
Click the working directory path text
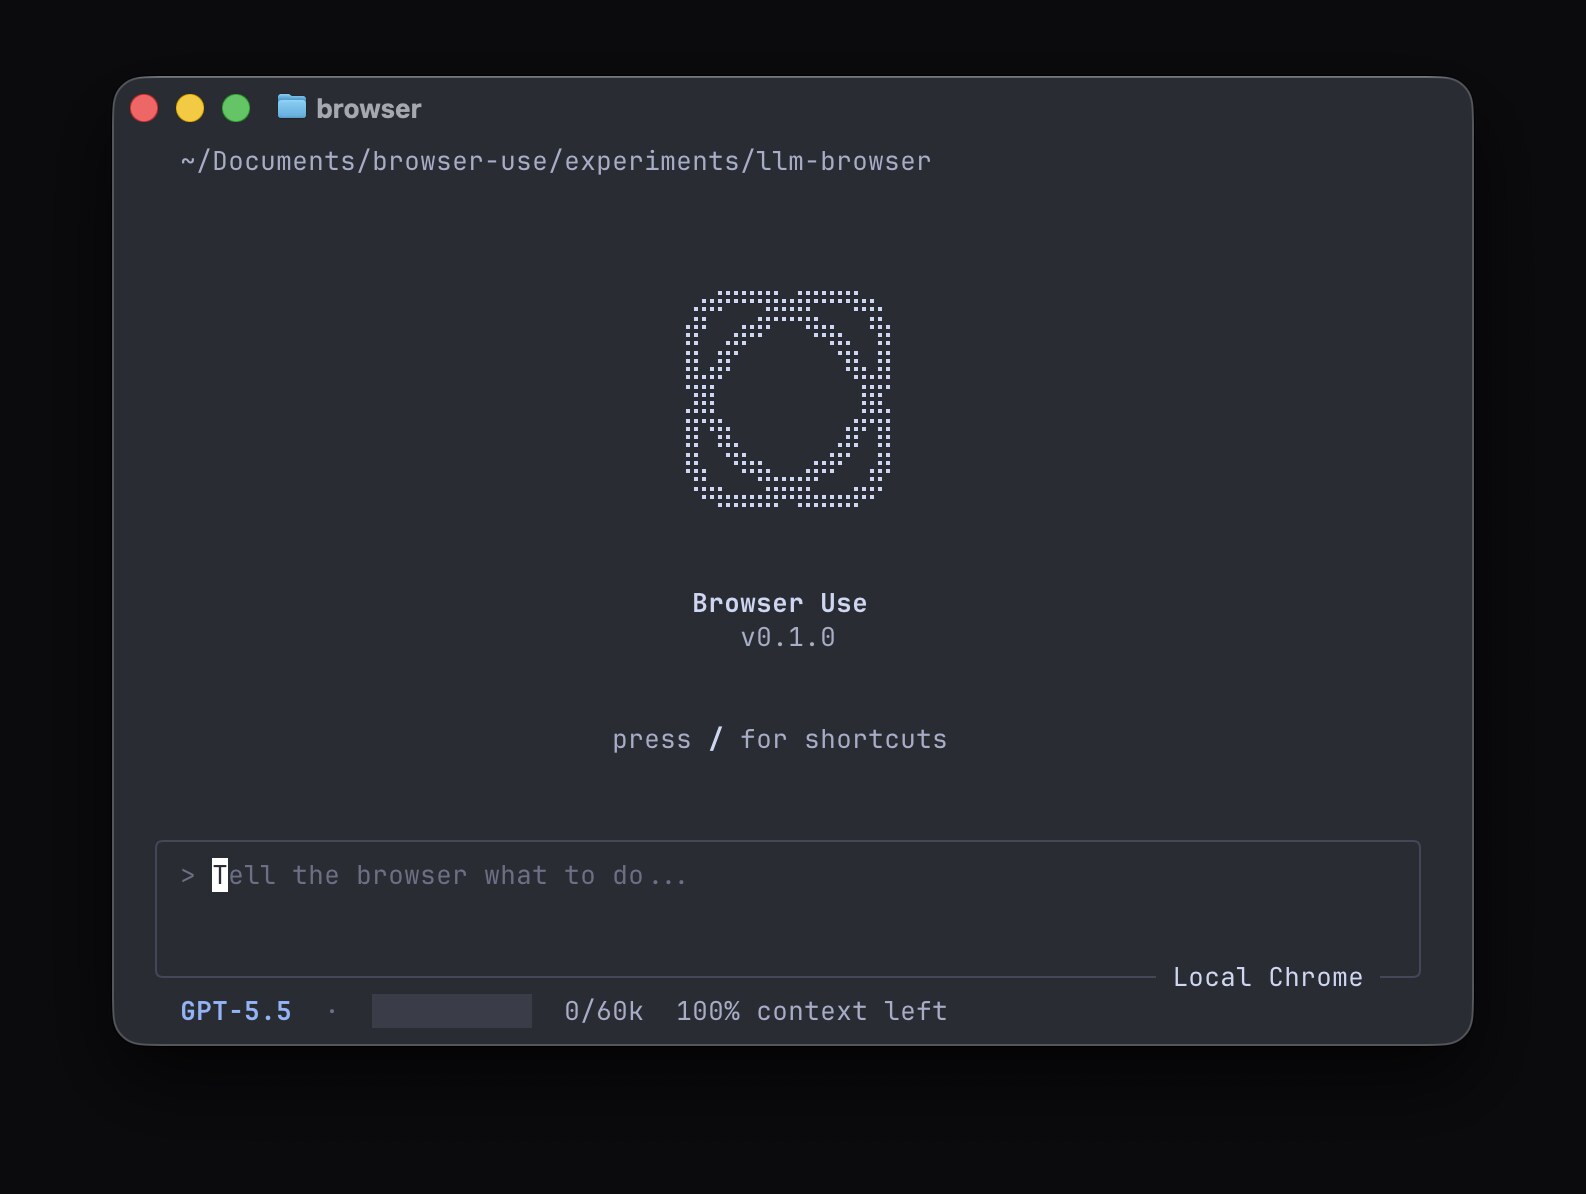click(556, 161)
